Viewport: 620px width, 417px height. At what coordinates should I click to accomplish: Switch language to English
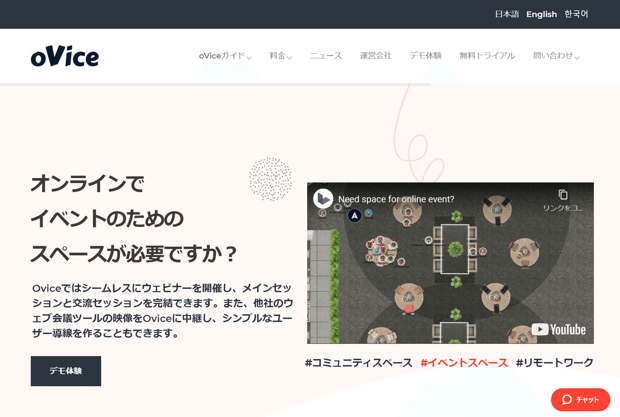tap(541, 14)
